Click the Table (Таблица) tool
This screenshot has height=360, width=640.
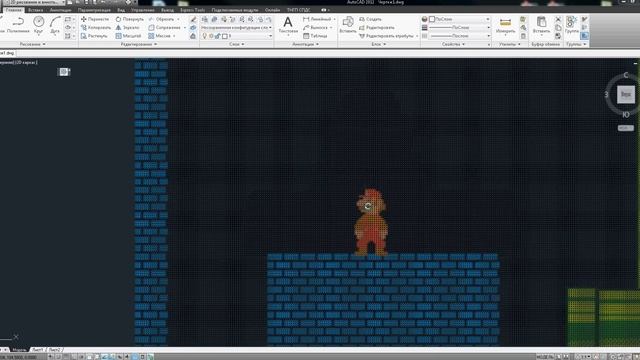[315, 36]
